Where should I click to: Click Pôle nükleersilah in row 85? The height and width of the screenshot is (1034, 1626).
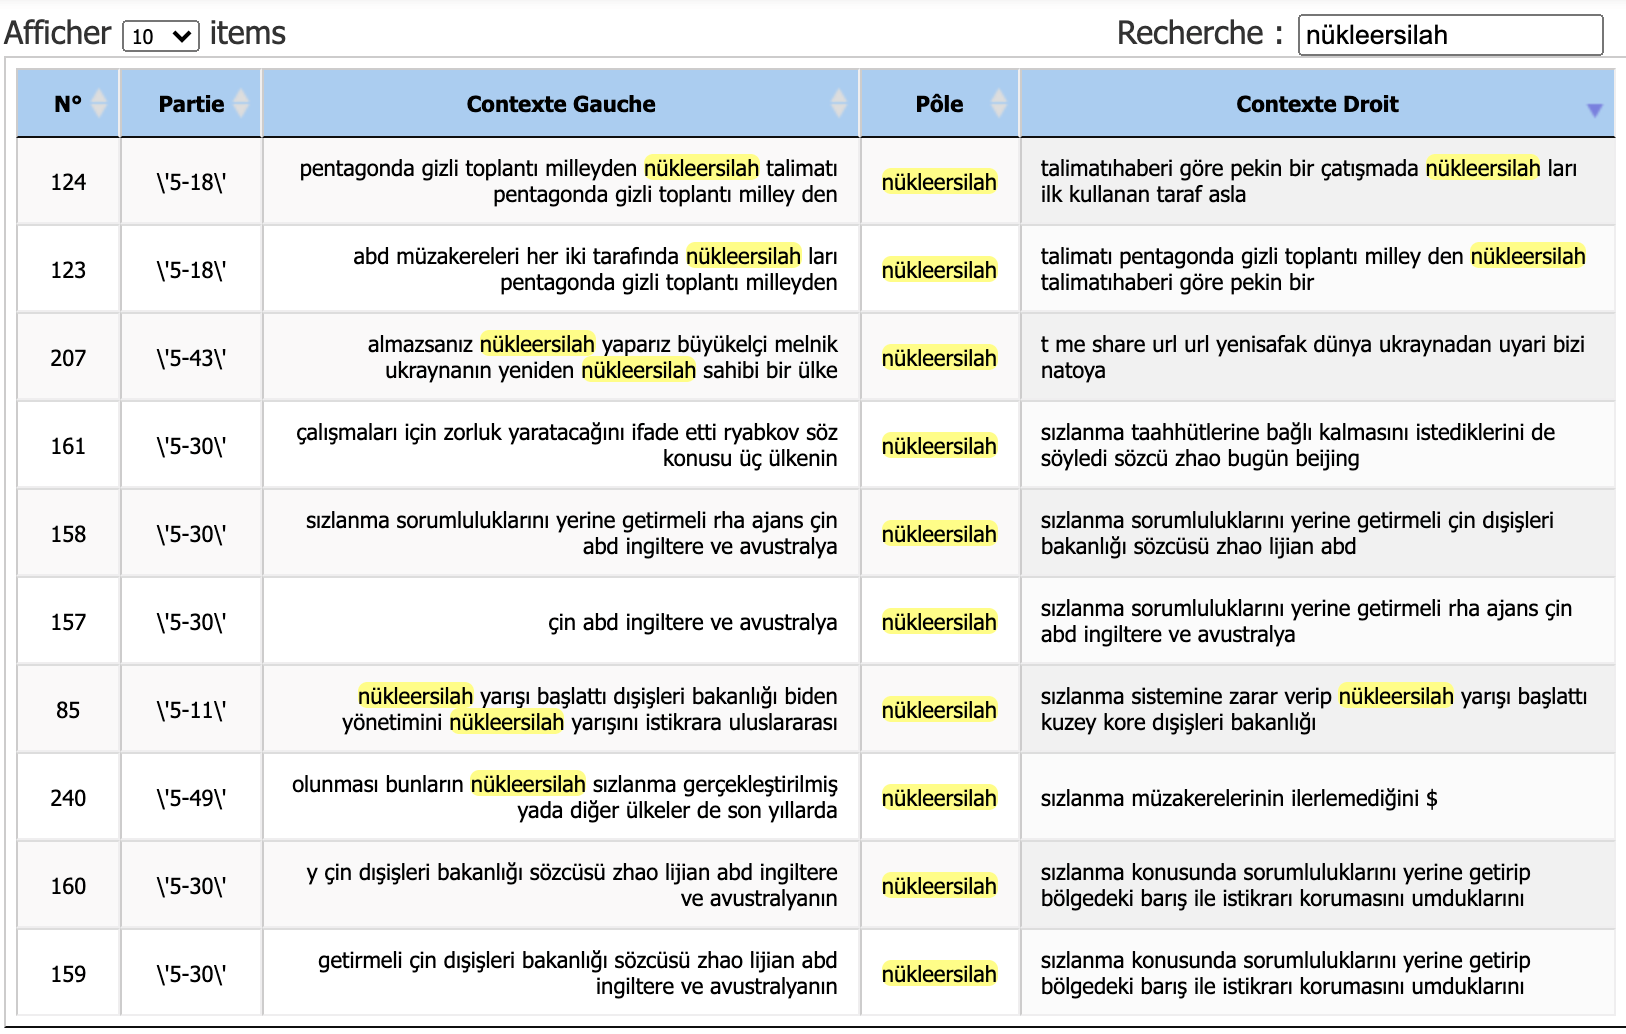click(939, 710)
